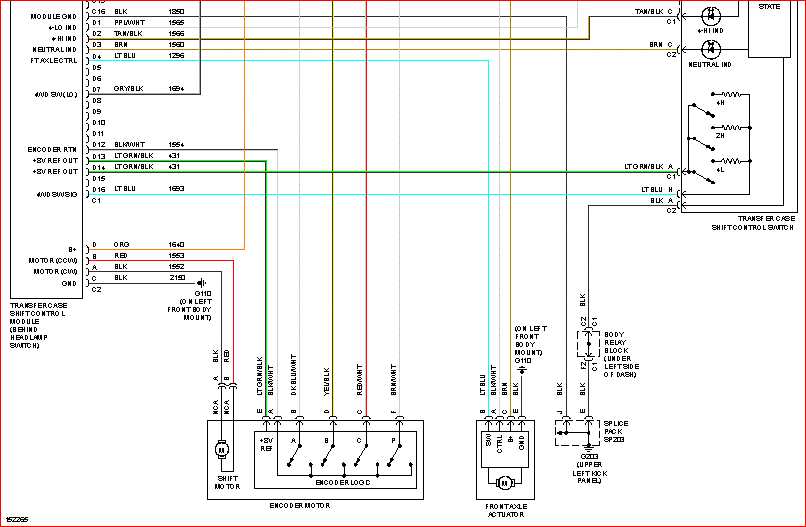
Task: Click the SW terminal label in actuator
Action: pyautogui.click(x=488, y=440)
